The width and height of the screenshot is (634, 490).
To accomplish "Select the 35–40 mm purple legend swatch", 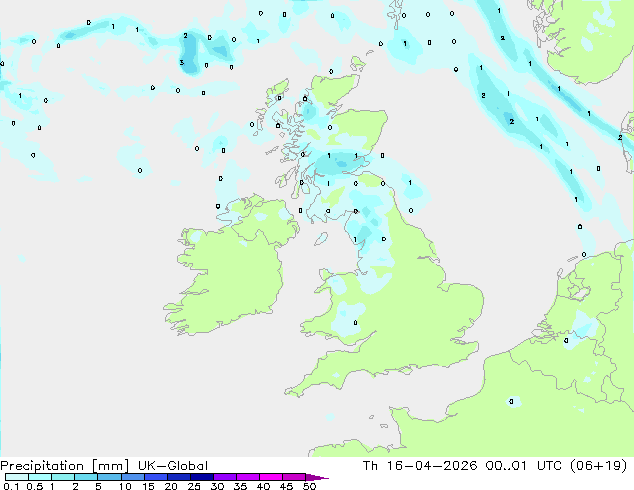I will [x=247, y=477].
